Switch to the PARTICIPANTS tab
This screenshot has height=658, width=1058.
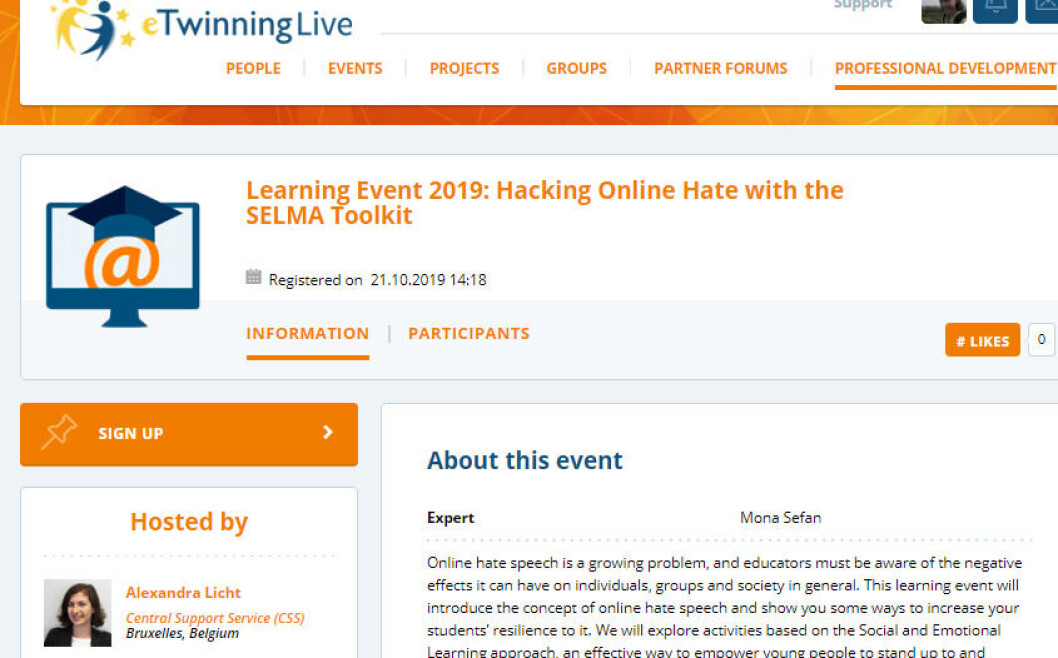(x=469, y=333)
